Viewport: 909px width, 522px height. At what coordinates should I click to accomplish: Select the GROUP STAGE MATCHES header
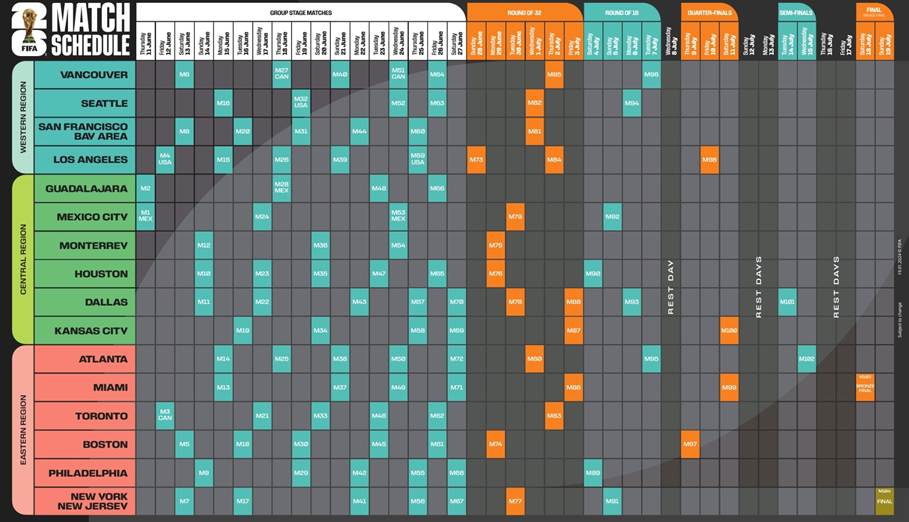click(x=301, y=12)
